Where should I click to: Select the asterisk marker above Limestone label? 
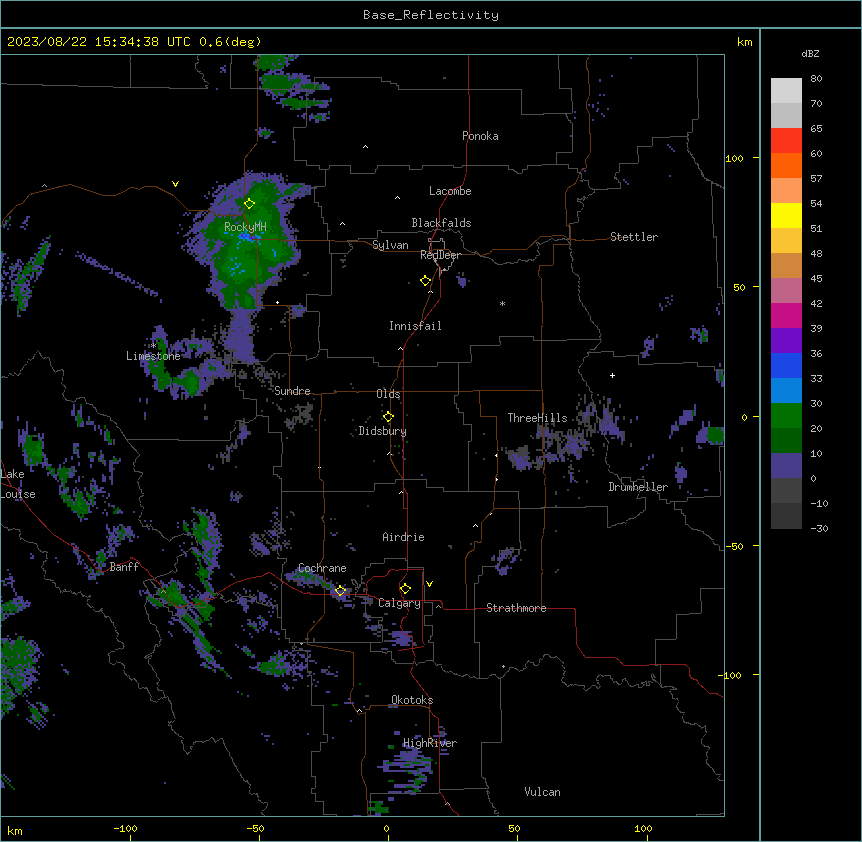click(x=153, y=346)
